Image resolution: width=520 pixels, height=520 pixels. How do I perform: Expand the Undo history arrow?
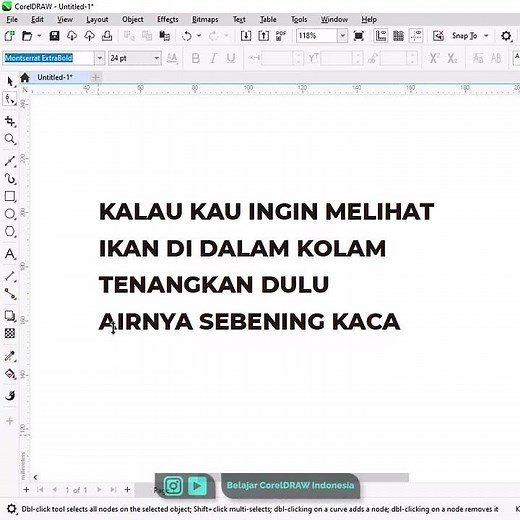pyautogui.click(x=199, y=36)
